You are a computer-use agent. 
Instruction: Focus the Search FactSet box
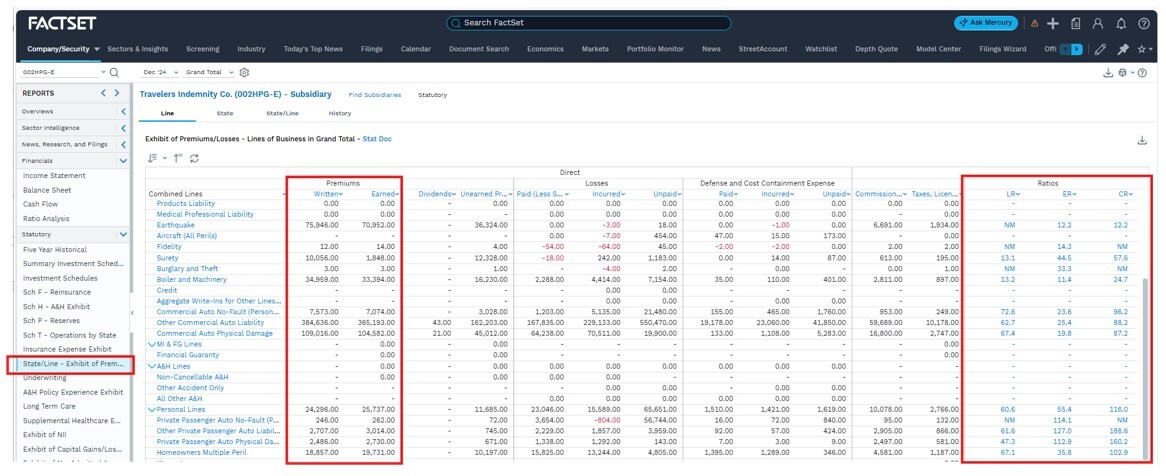click(x=588, y=23)
